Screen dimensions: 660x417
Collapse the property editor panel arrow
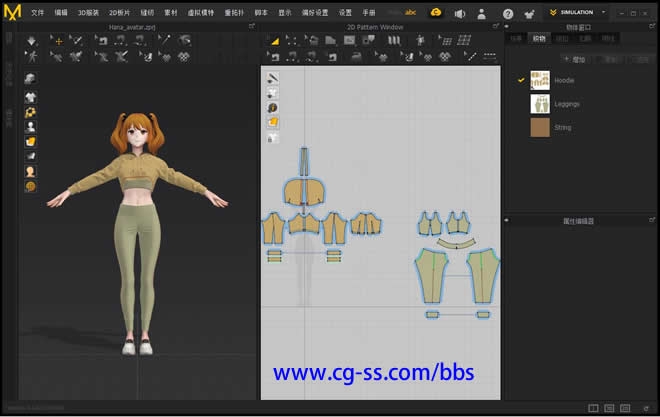point(506,220)
